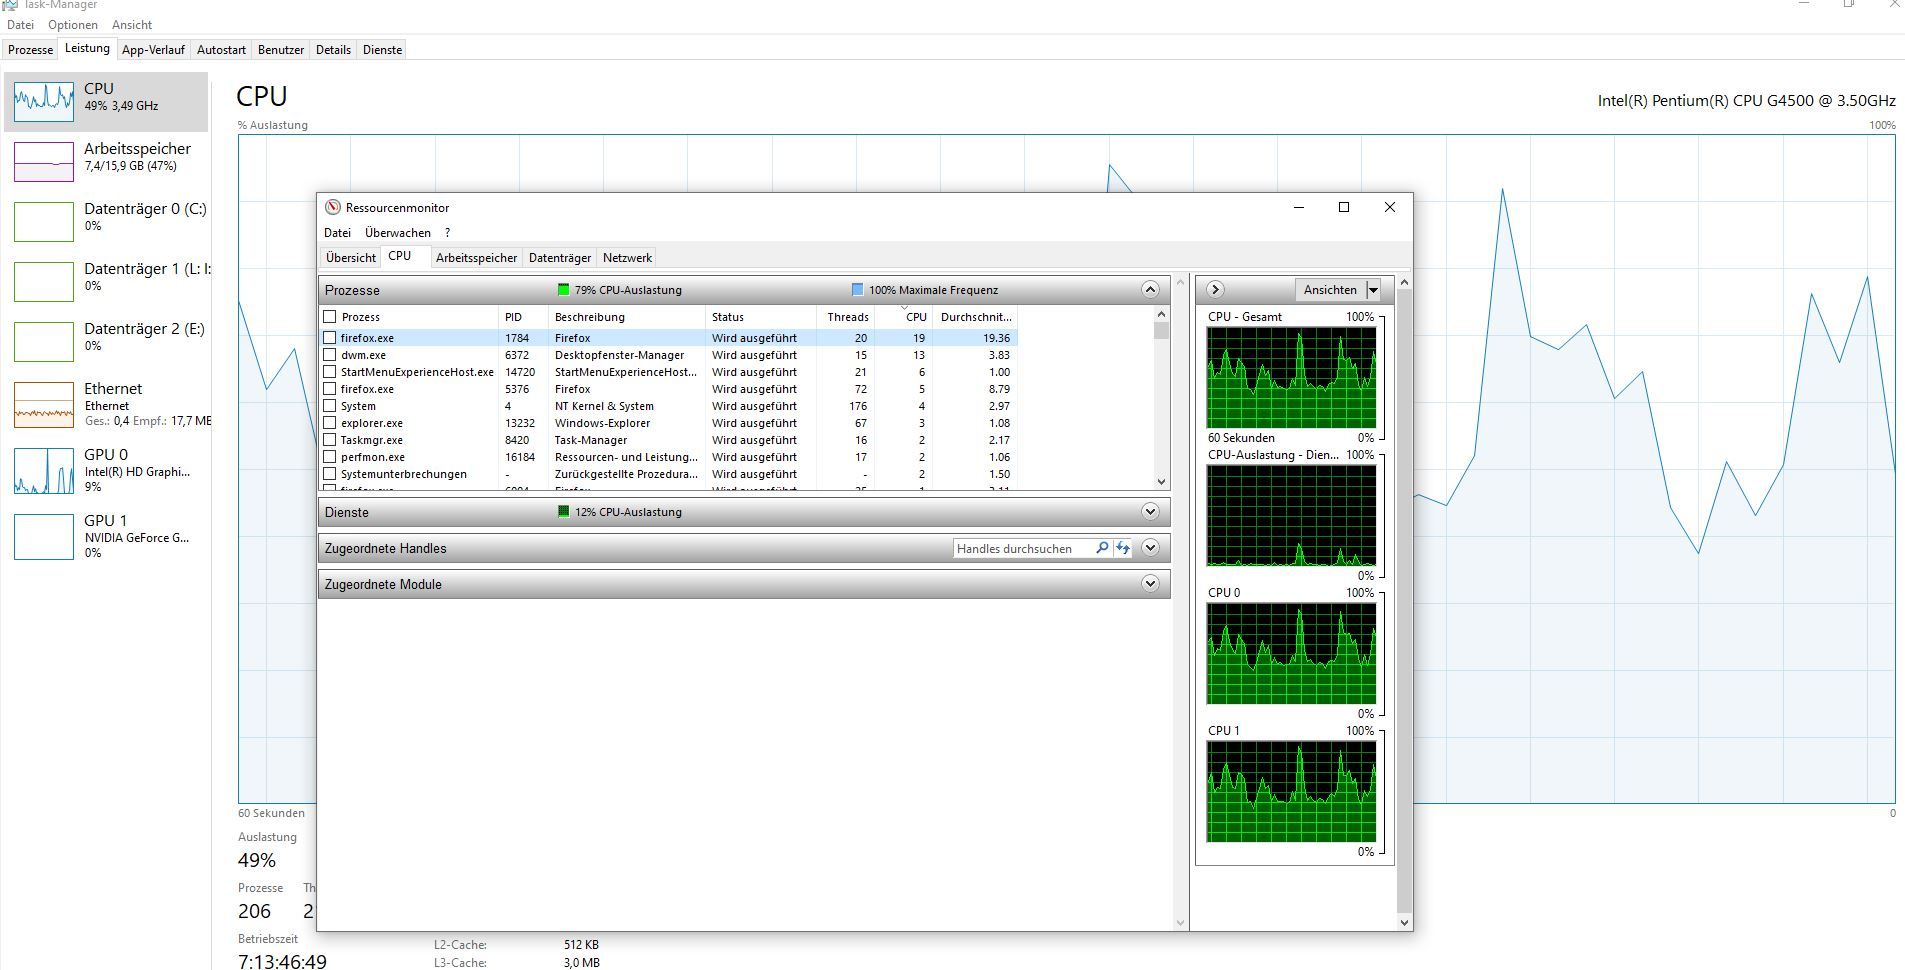Open Task-Manager Details tab
Screen dimensions: 1905x970
click(x=333, y=50)
